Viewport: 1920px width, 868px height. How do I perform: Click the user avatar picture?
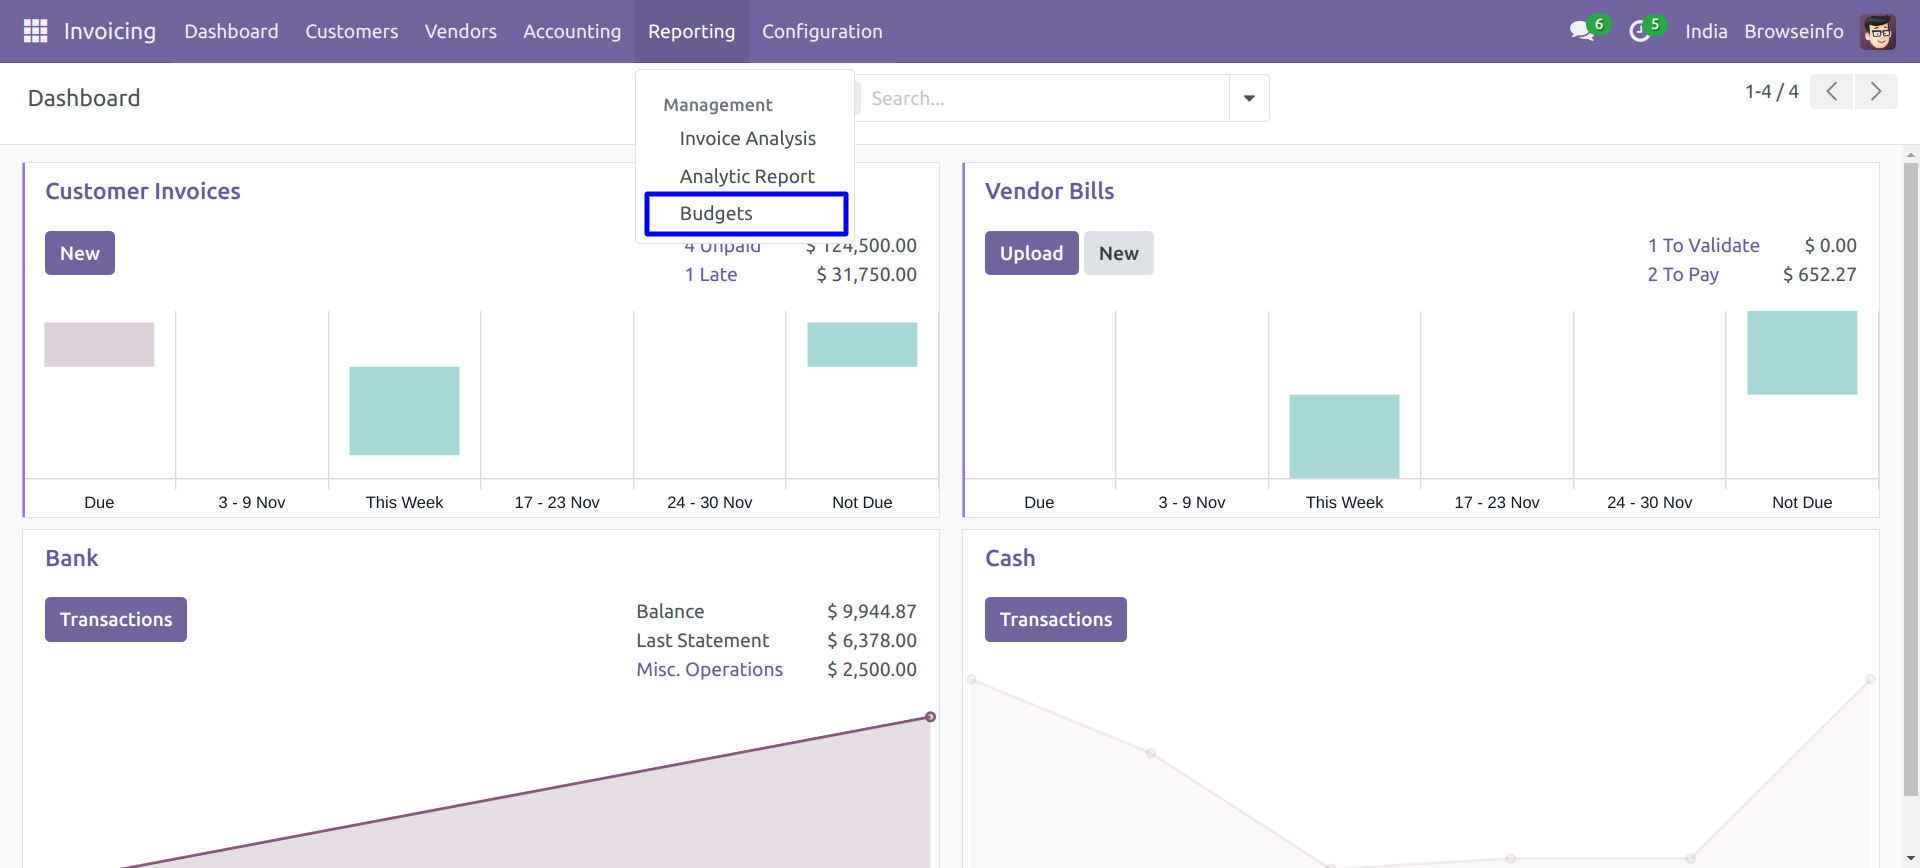1877,31
